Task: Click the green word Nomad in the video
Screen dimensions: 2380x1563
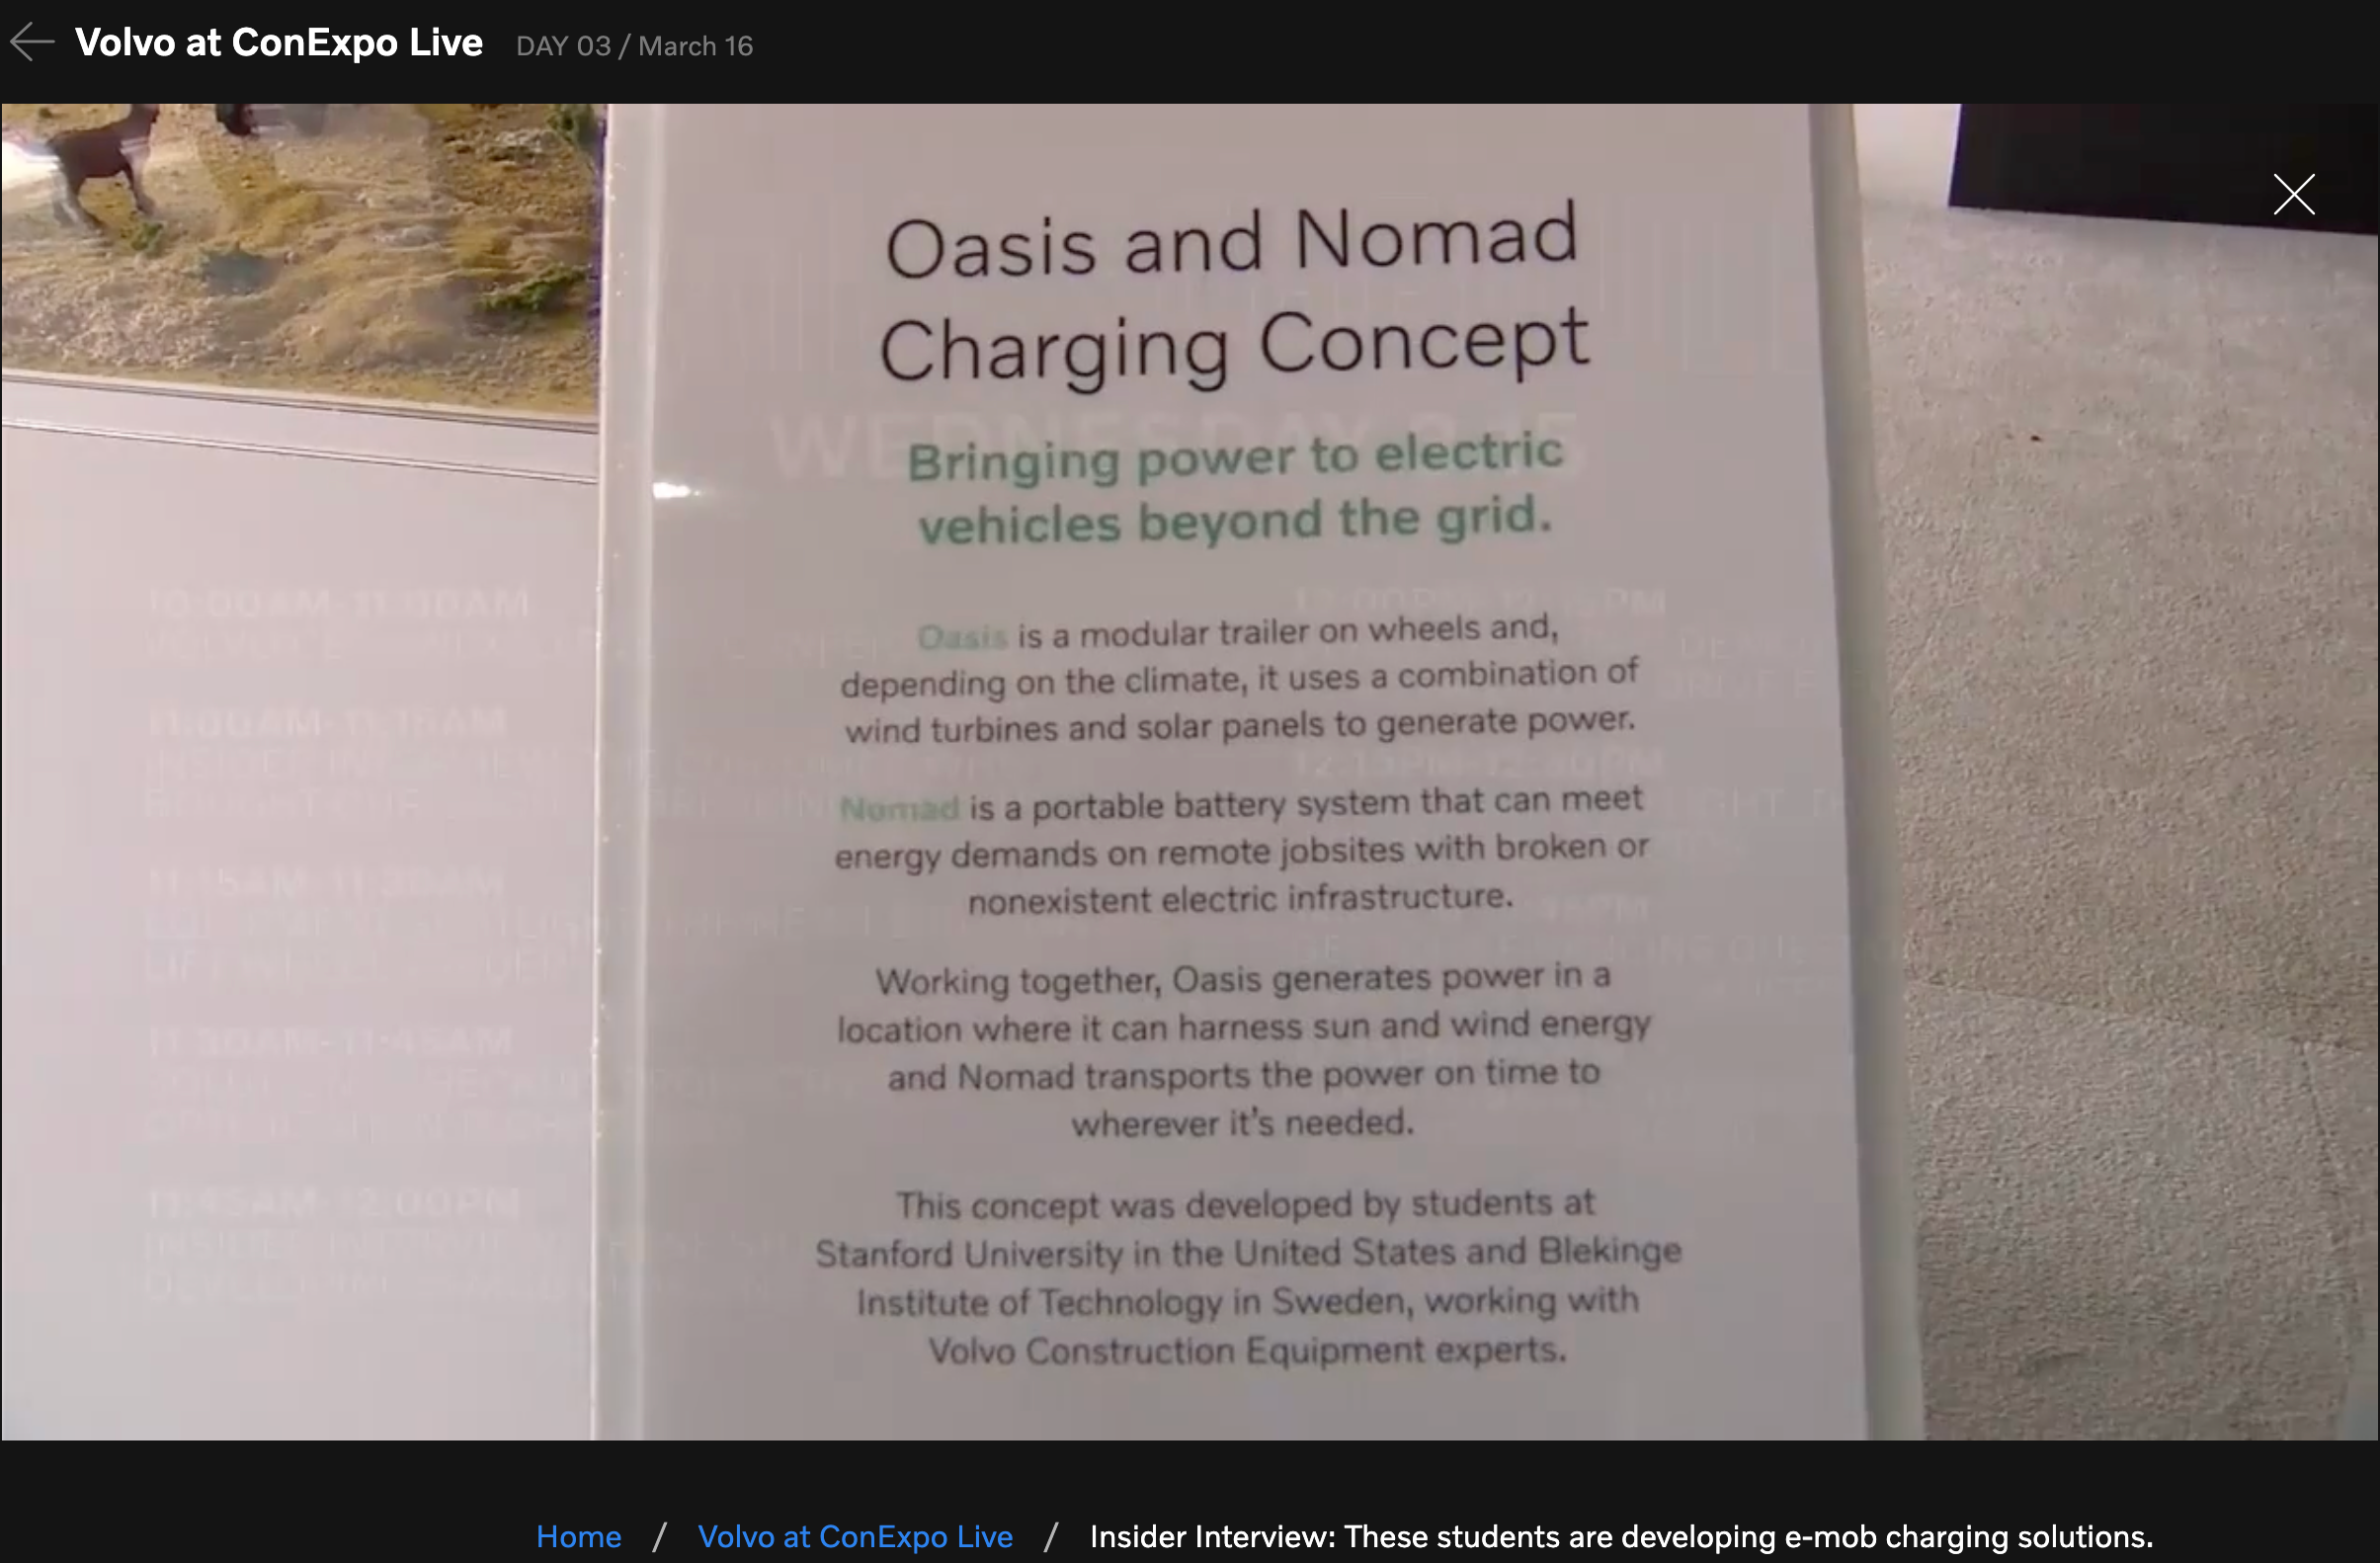Action: (x=900, y=808)
